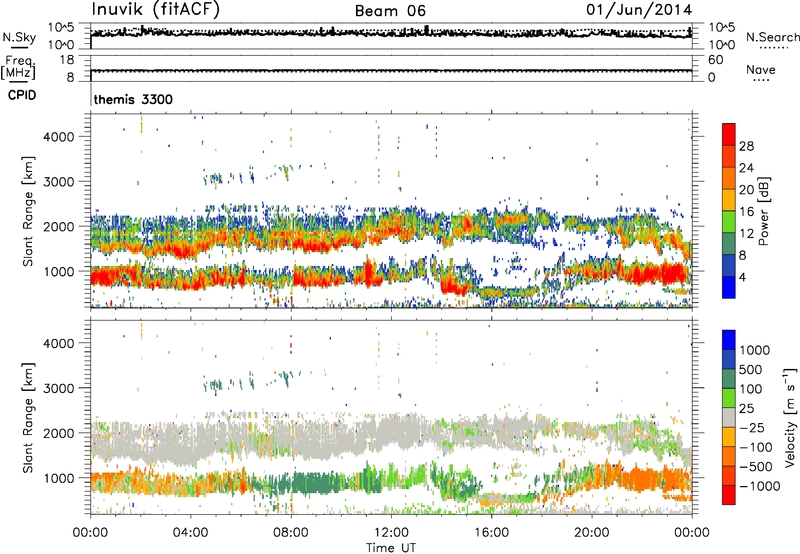Click the "20" label on power color bar

click(x=746, y=190)
